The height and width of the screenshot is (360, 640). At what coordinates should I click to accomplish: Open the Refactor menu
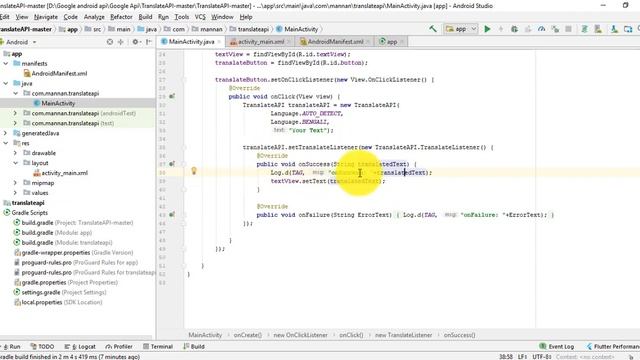pos(121,17)
